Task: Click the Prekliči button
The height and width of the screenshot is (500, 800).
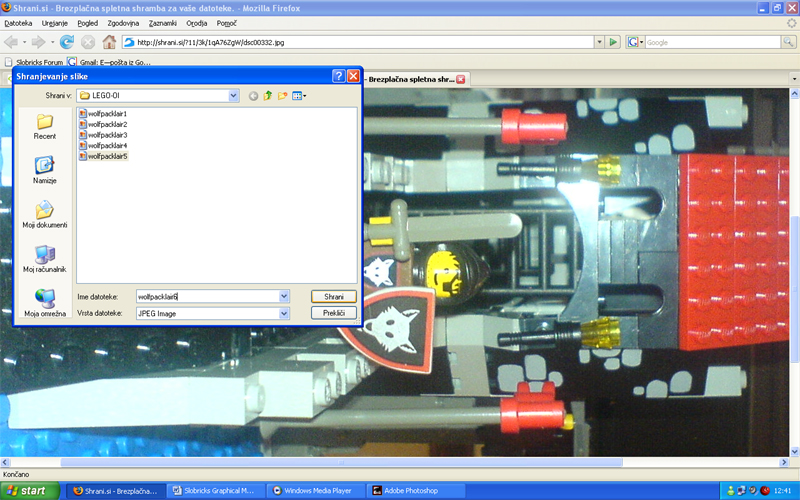Action: 334,313
